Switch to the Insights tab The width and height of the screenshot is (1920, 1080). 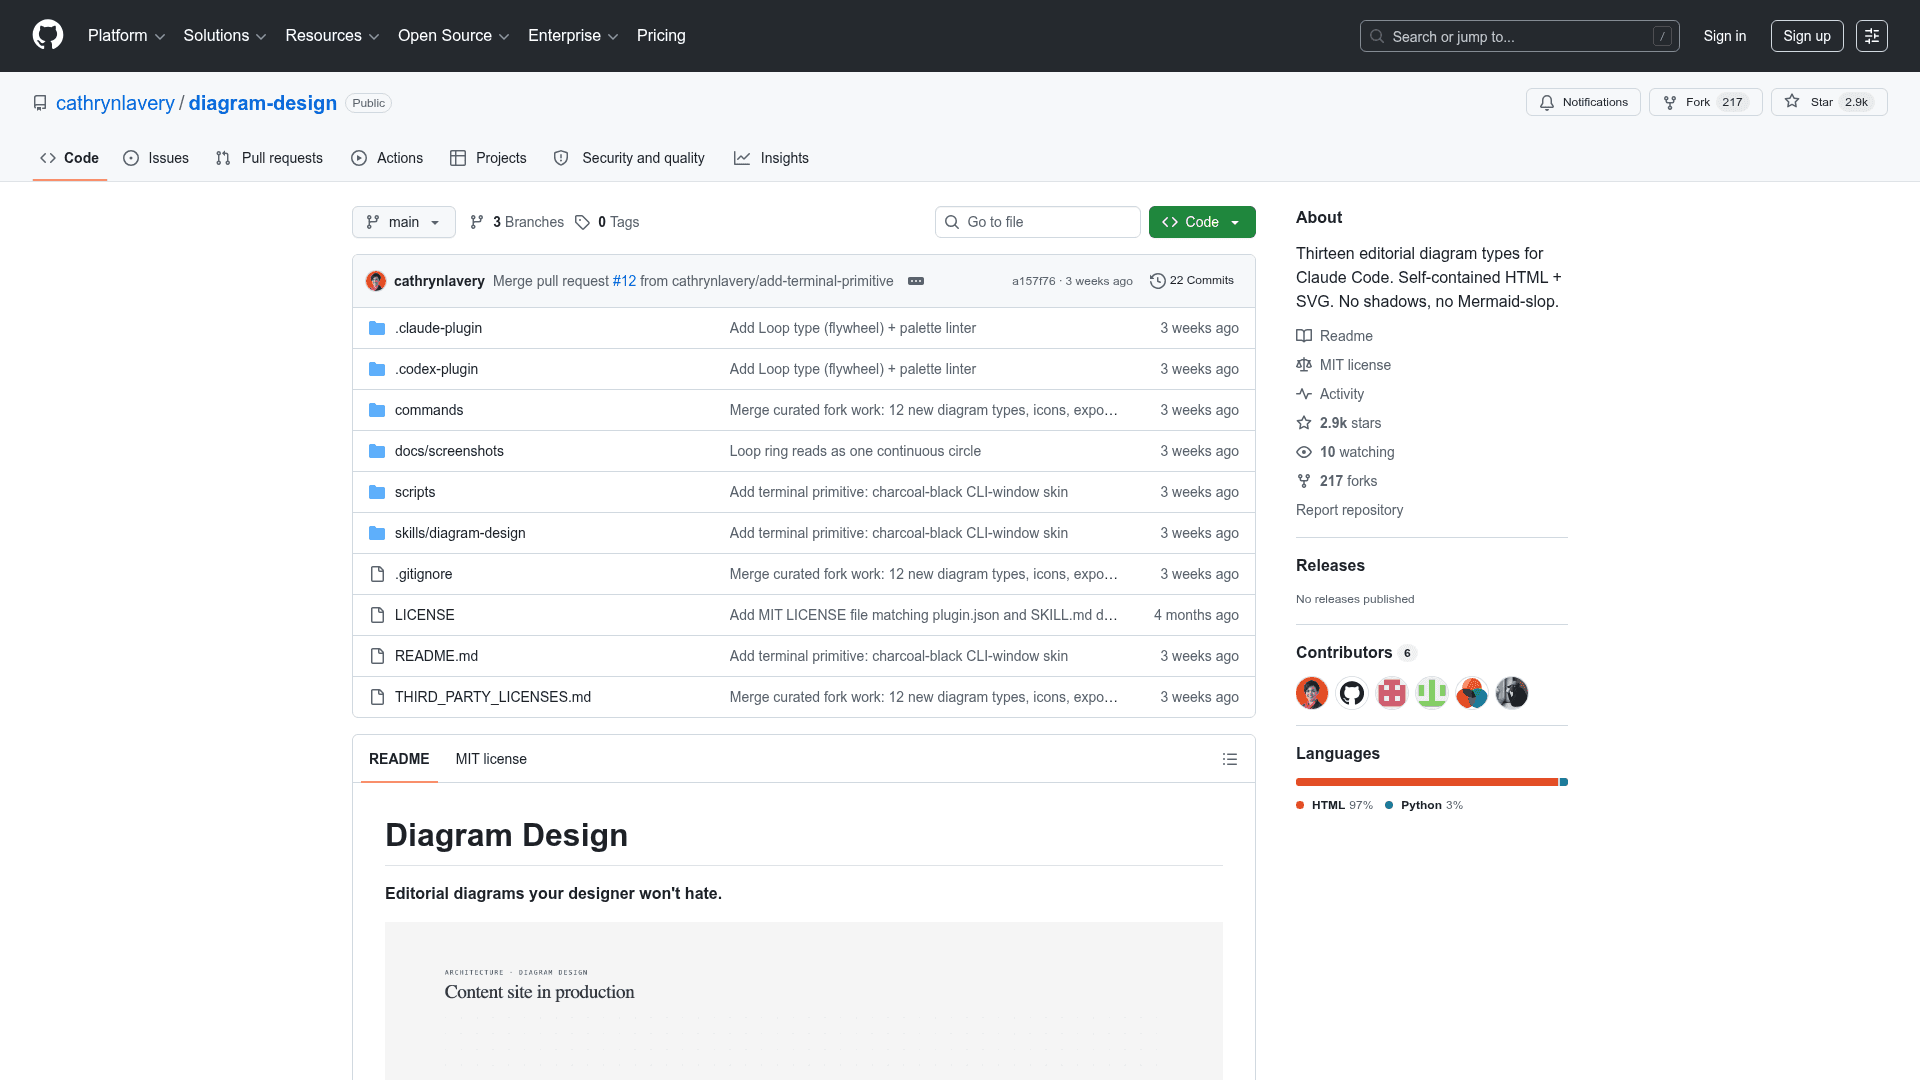pyautogui.click(x=771, y=158)
